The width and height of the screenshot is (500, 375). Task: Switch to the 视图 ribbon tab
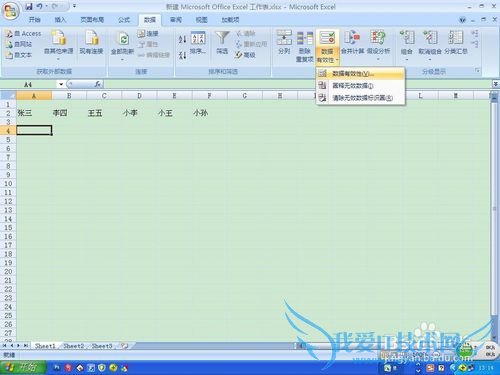tap(201, 20)
